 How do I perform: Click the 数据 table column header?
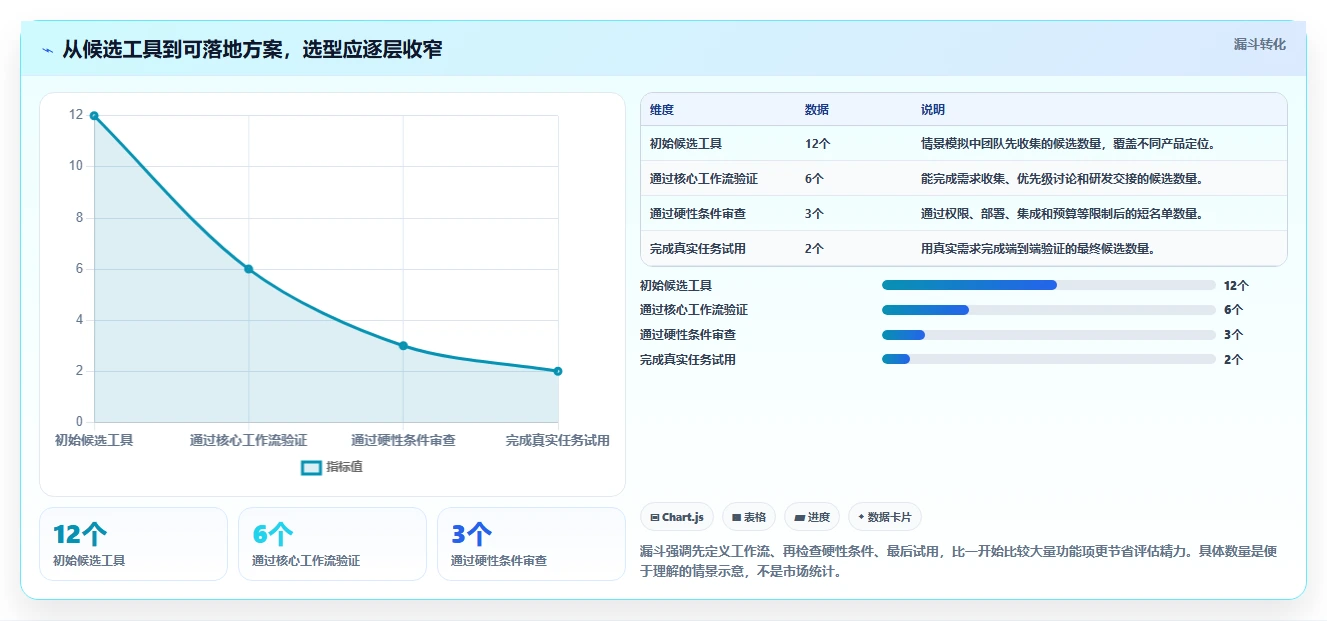click(x=817, y=110)
